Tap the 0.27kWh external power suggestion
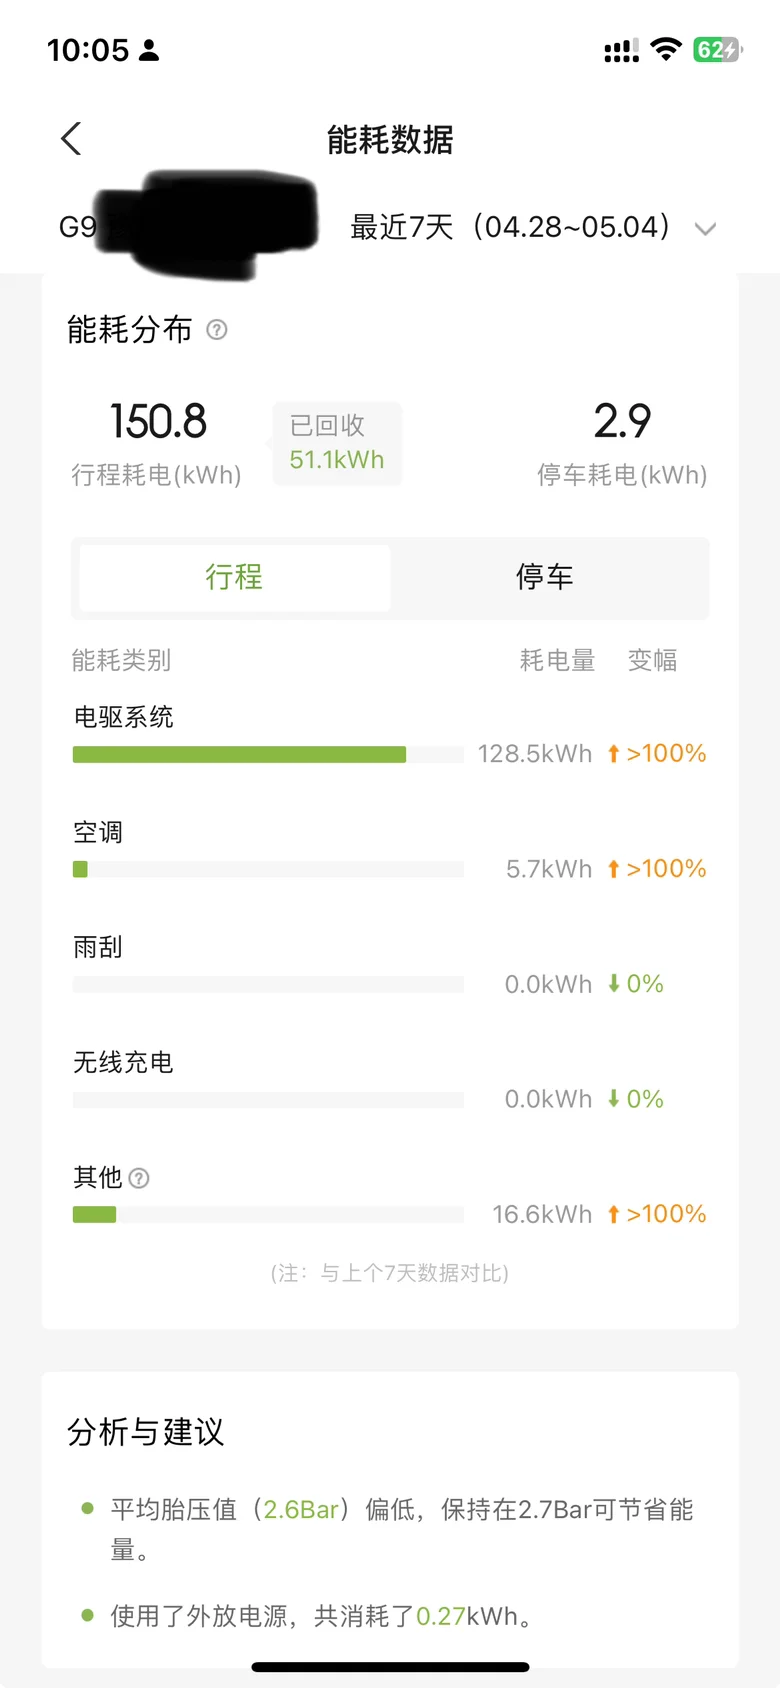The width and height of the screenshot is (780, 1688). click(322, 1616)
